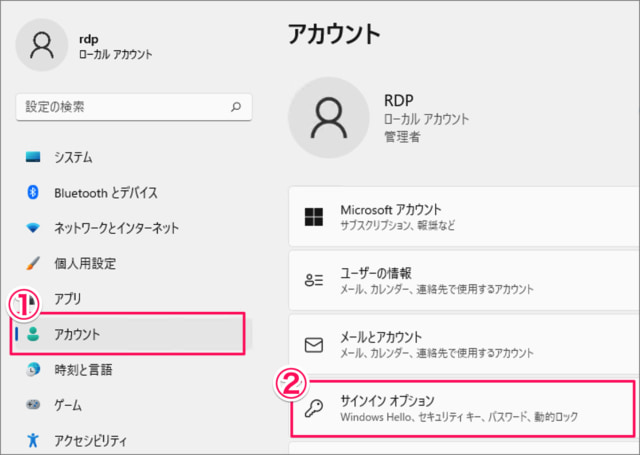Click the gamepad icon for gaming
Screen dimensions: 640x455
tap(33, 404)
